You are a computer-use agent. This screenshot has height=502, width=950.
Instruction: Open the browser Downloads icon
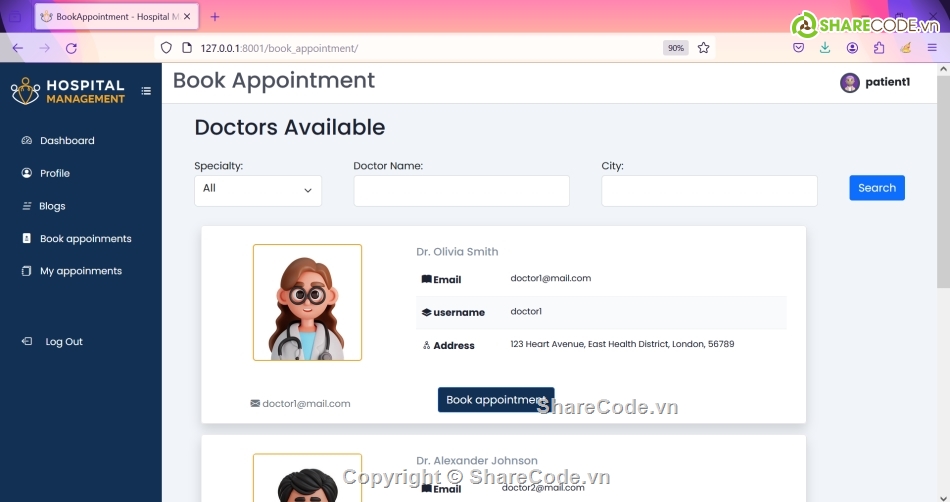pyautogui.click(x=825, y=48)
